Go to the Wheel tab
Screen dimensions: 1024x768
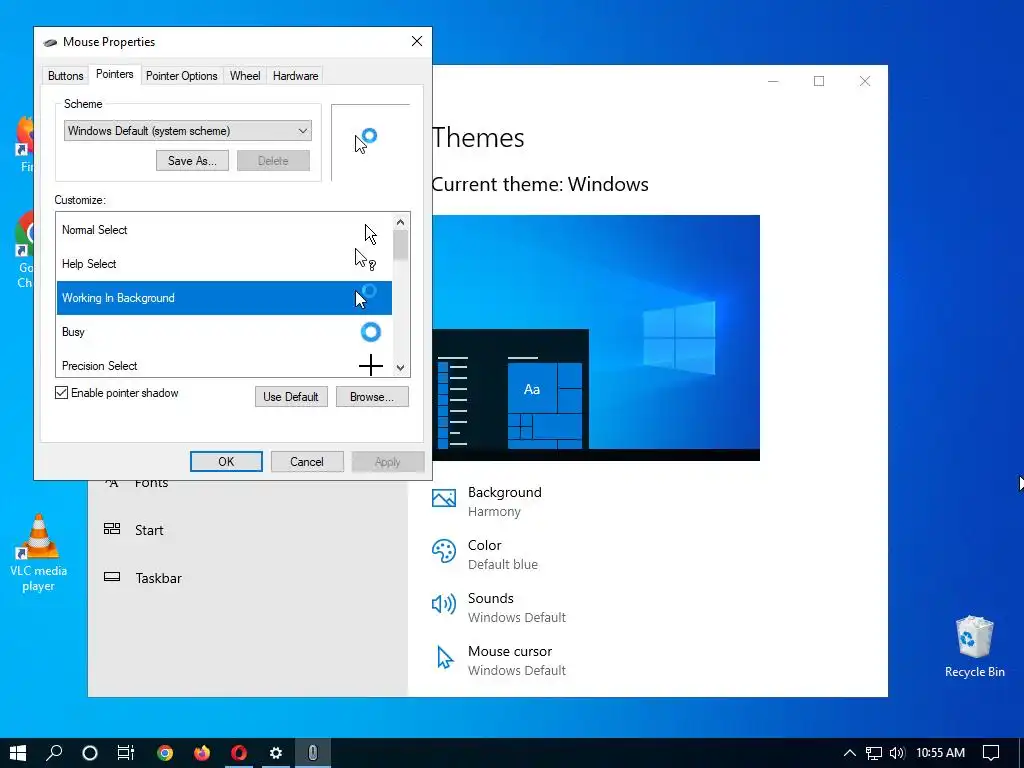[245, 76]
